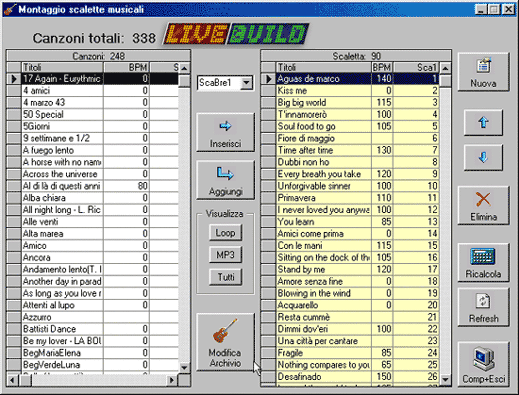Click the BPM column header in the Scaletta list
Image resolution: width=519 pixels, height=395 pixels.
coord(382,67)
